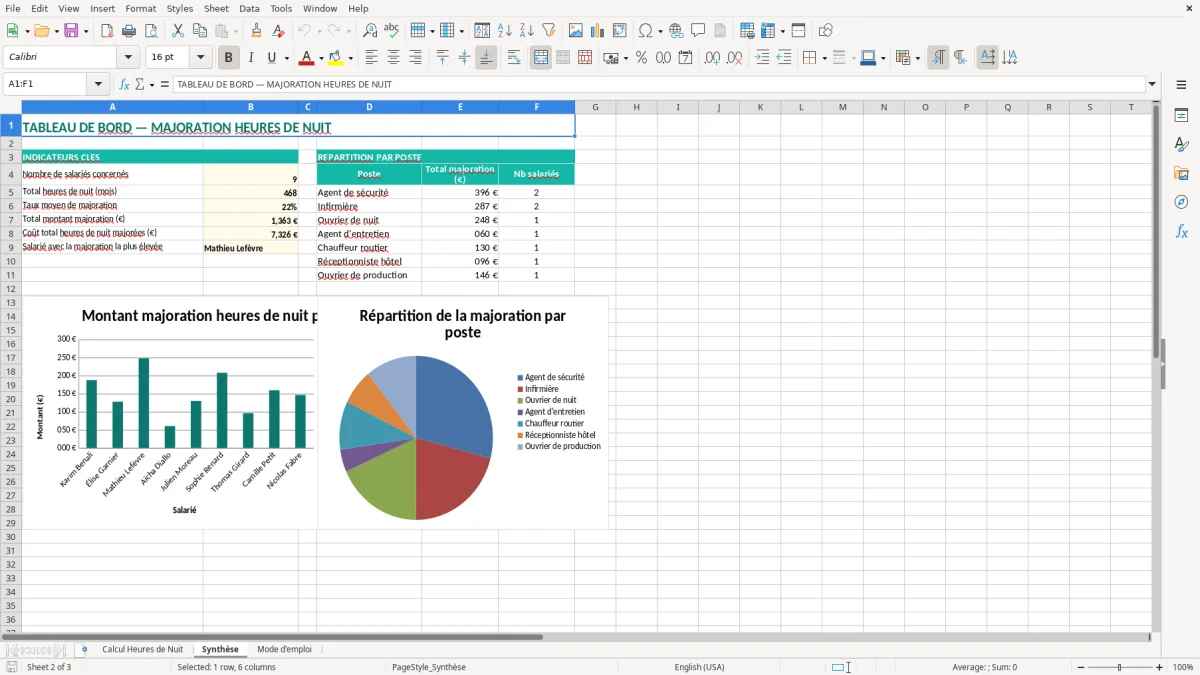
Task: Click the Save document icon
Action: click(71, 31)
